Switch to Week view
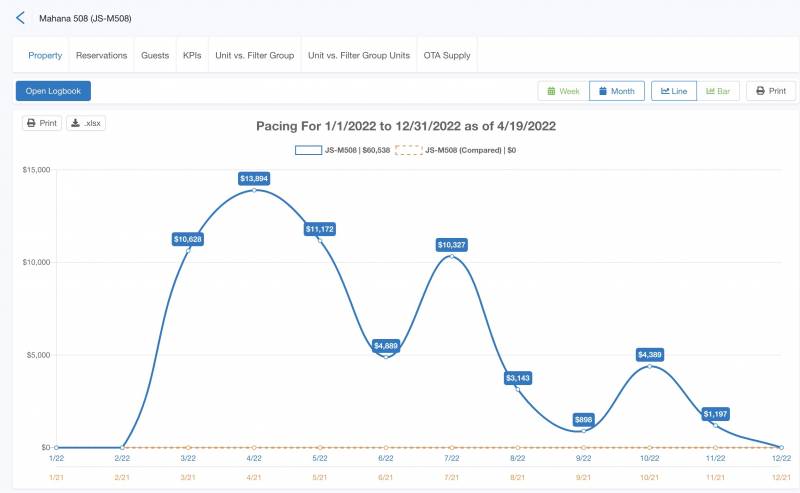Viewport: 800px width, 493px height. 562,91
